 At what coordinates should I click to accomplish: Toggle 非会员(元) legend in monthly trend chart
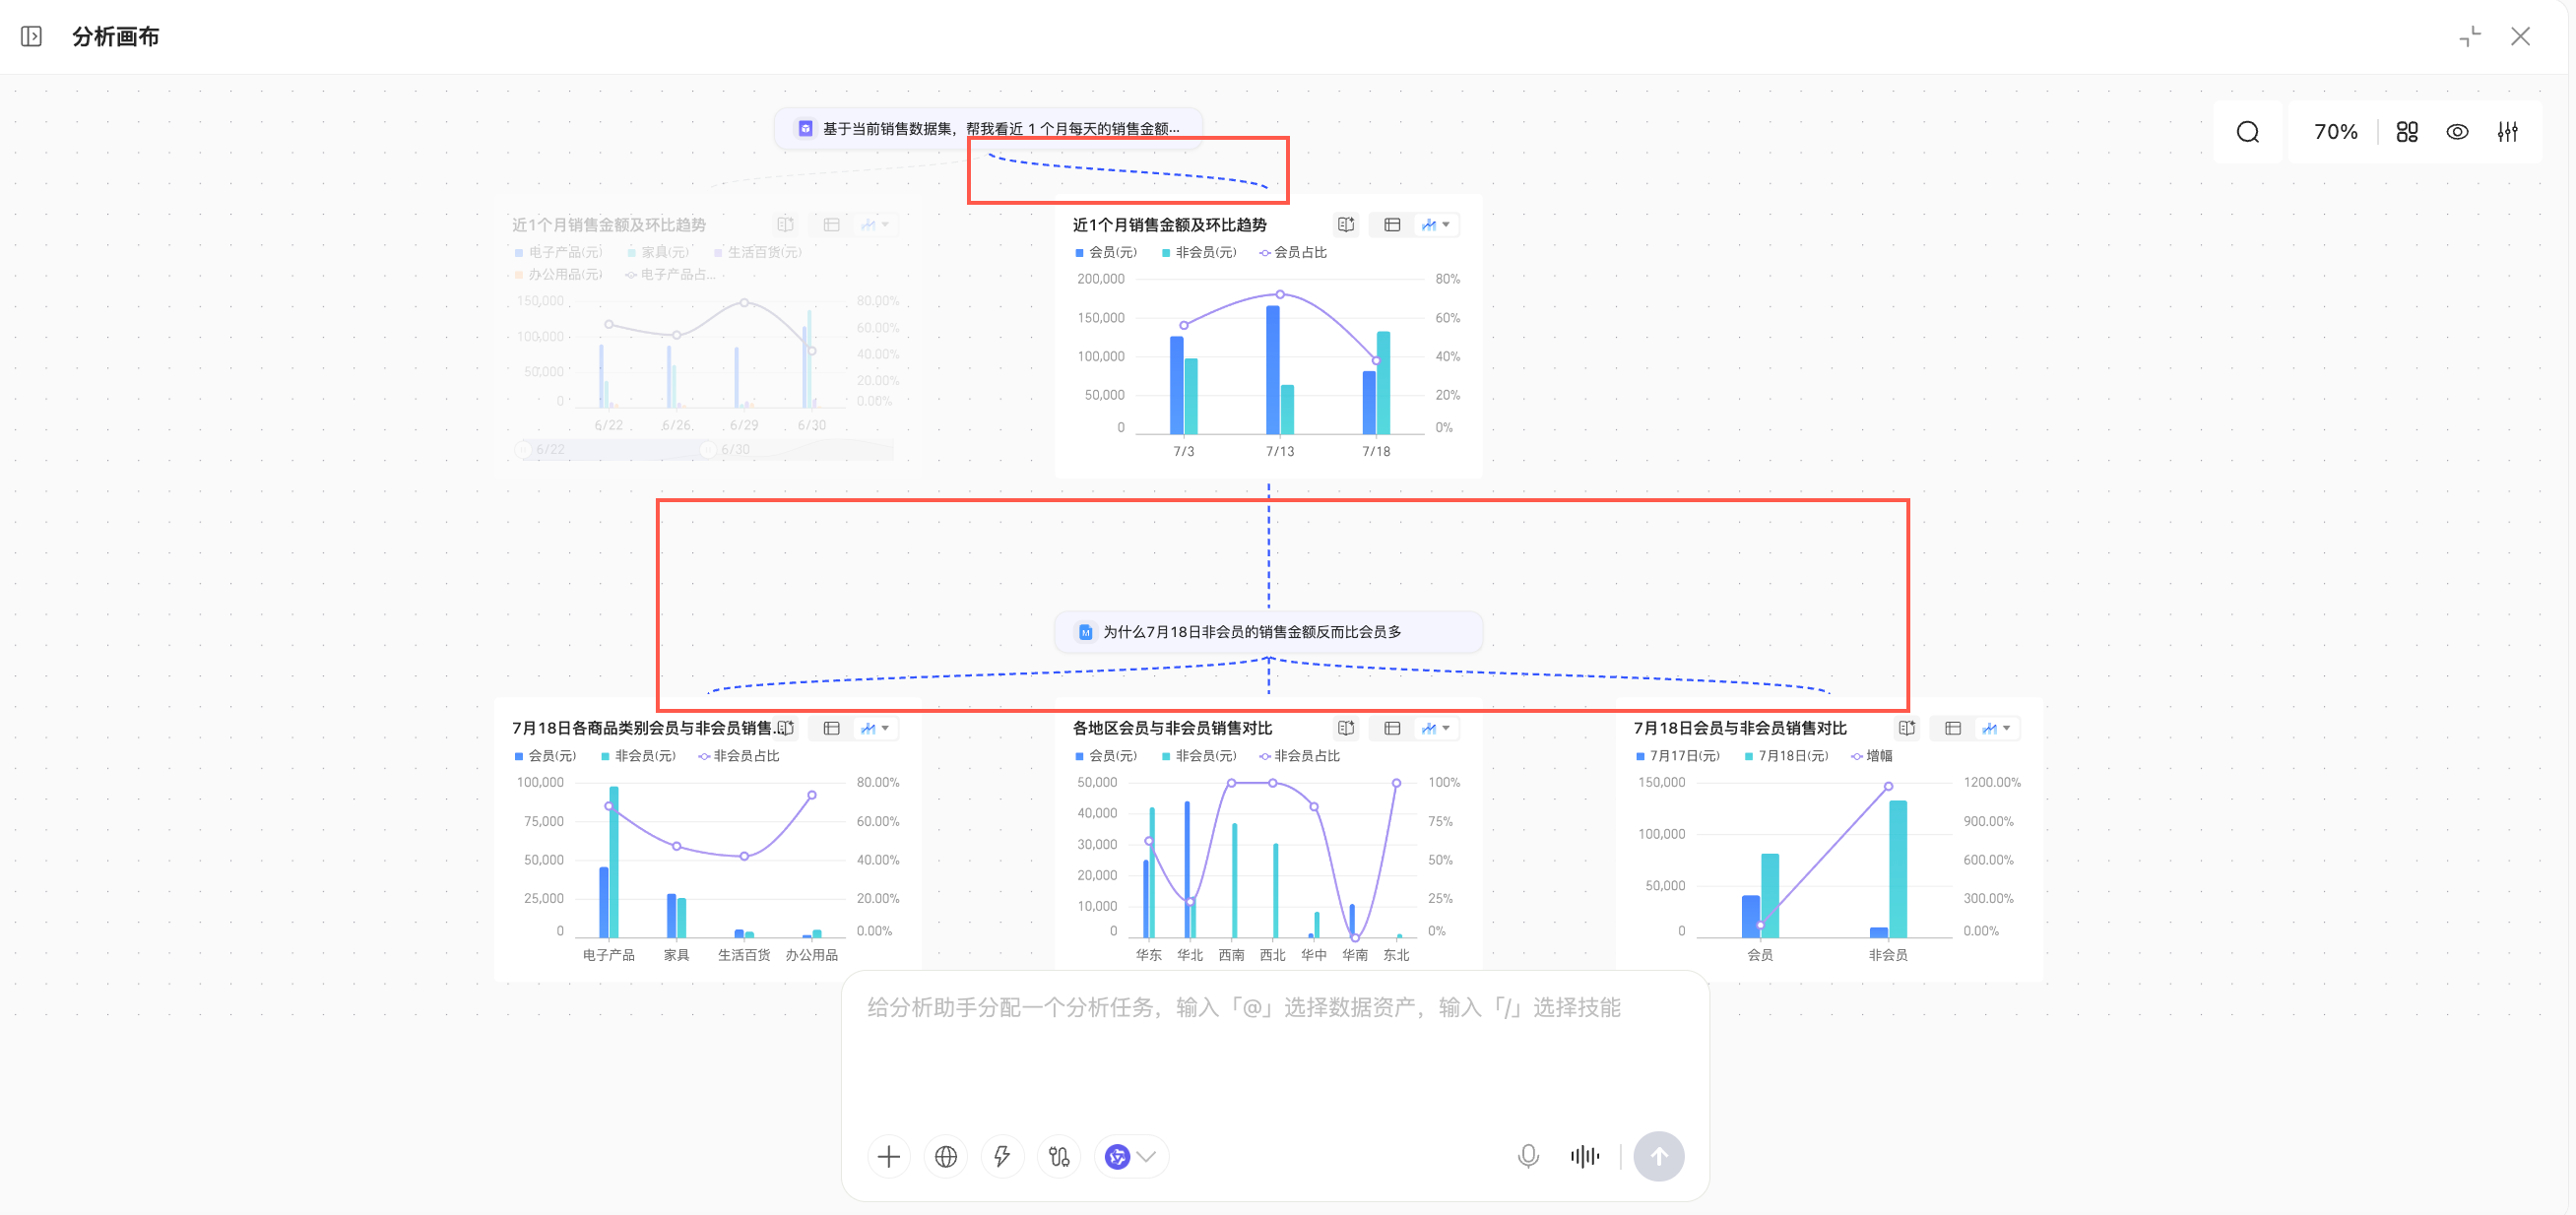click(x=1198, y=252)
